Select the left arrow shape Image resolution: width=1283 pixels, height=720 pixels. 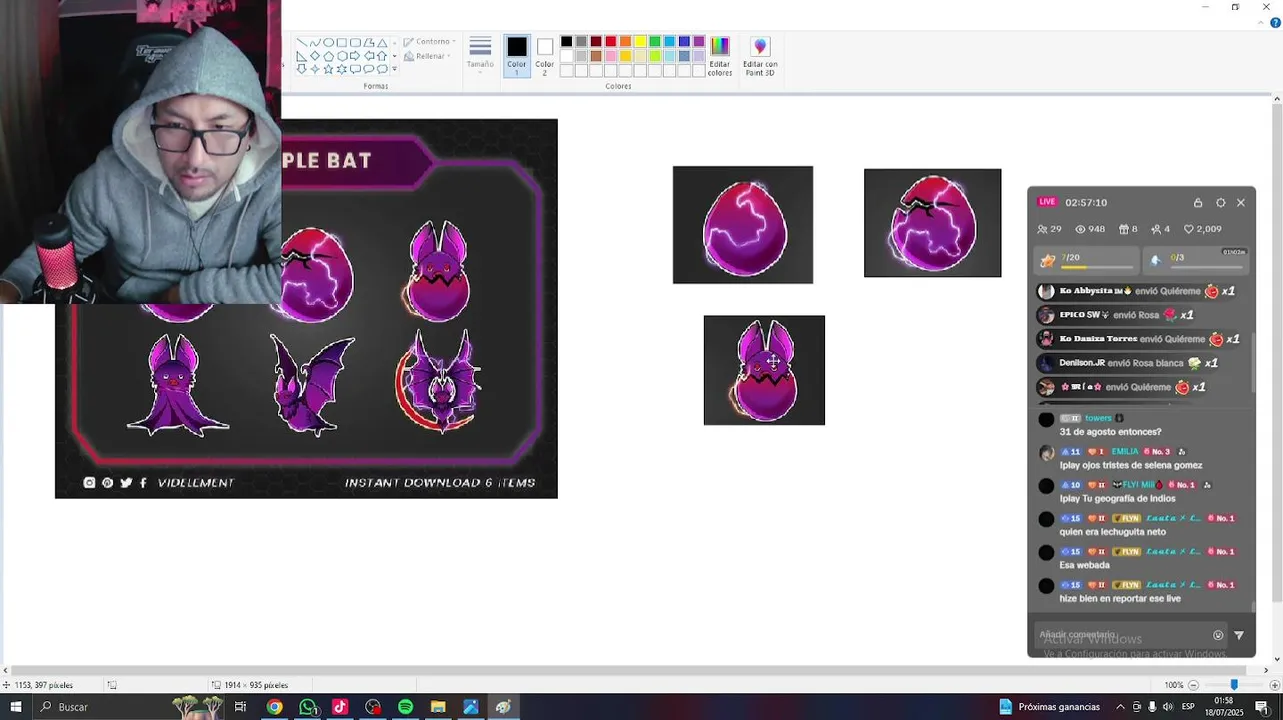pos(369,56)
